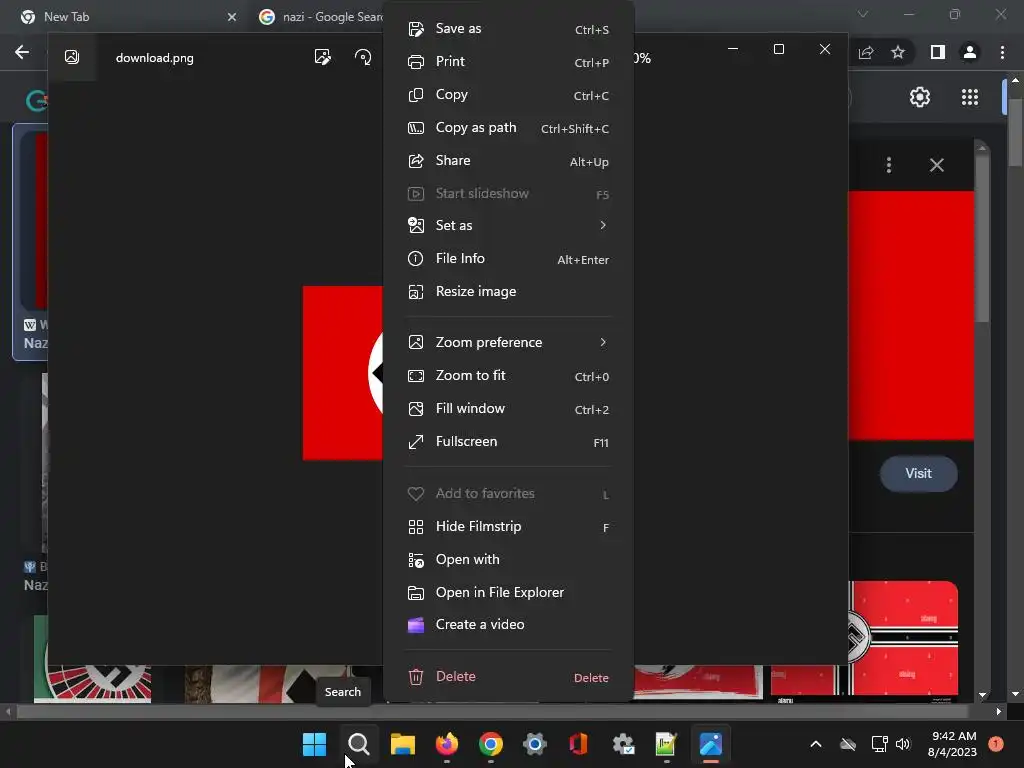The image size is (1024, 768).
Task: Open the clock showing 9:42 AM
Action: click(x=952, y=744)
